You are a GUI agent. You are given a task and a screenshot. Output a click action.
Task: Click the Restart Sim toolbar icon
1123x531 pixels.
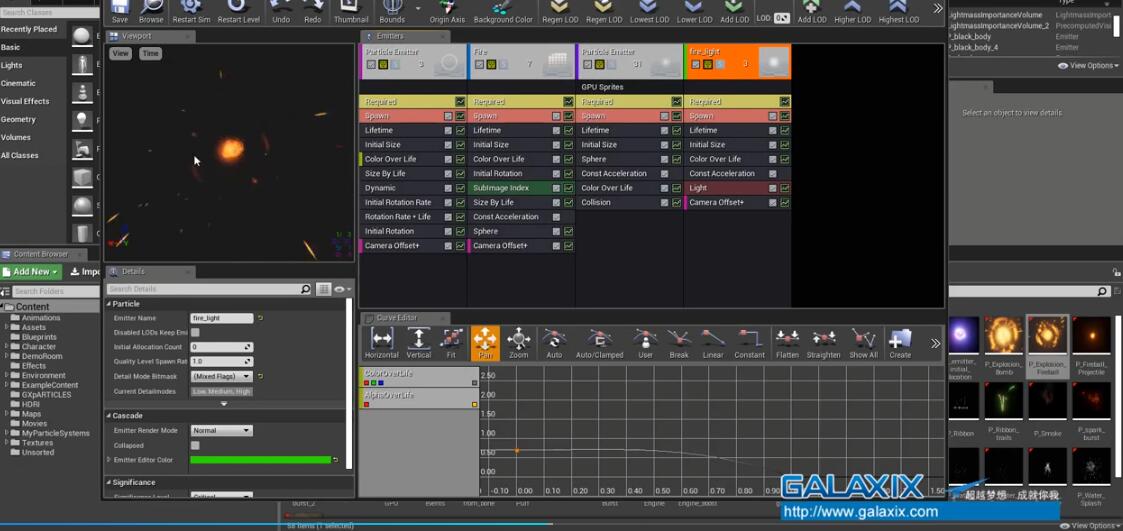[191, 9]
